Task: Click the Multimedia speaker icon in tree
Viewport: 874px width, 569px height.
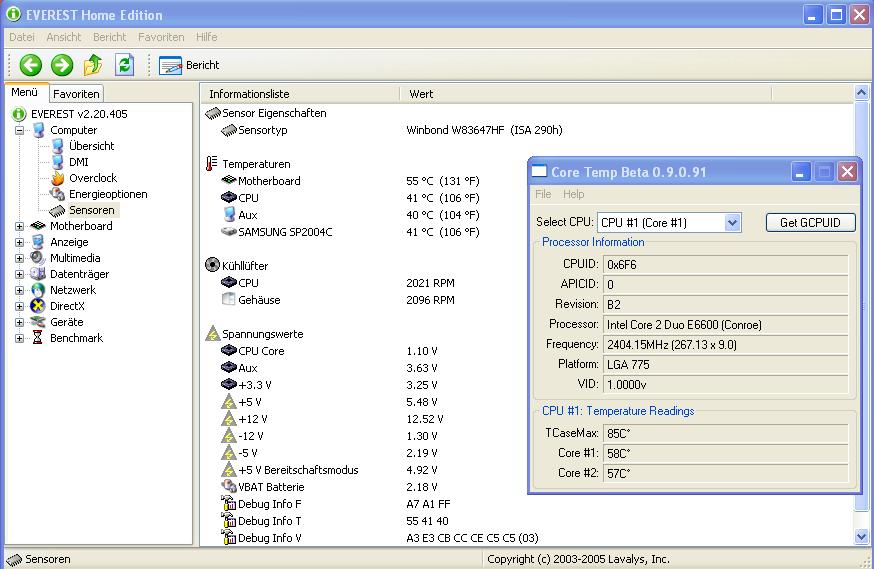Action: [37, 258]
